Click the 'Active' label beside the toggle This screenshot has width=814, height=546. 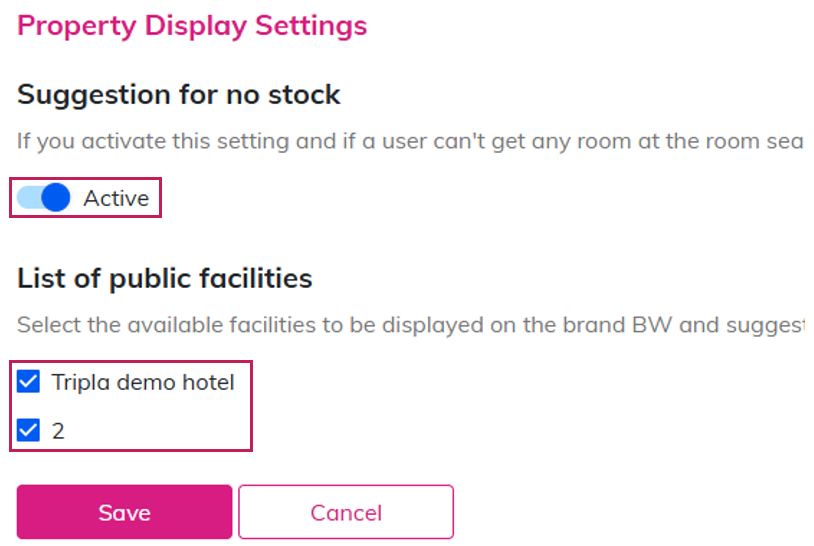116,198
